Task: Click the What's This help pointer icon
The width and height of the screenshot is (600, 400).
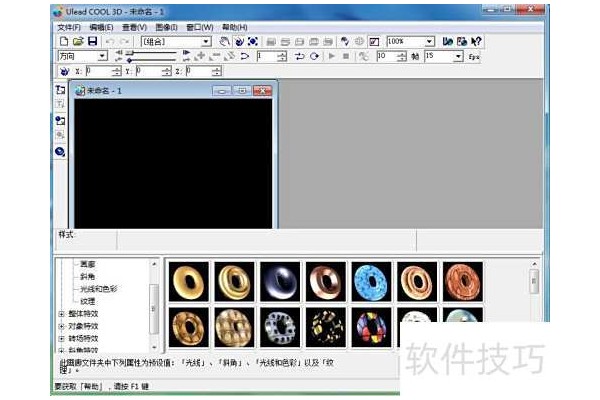Action: 476,41
